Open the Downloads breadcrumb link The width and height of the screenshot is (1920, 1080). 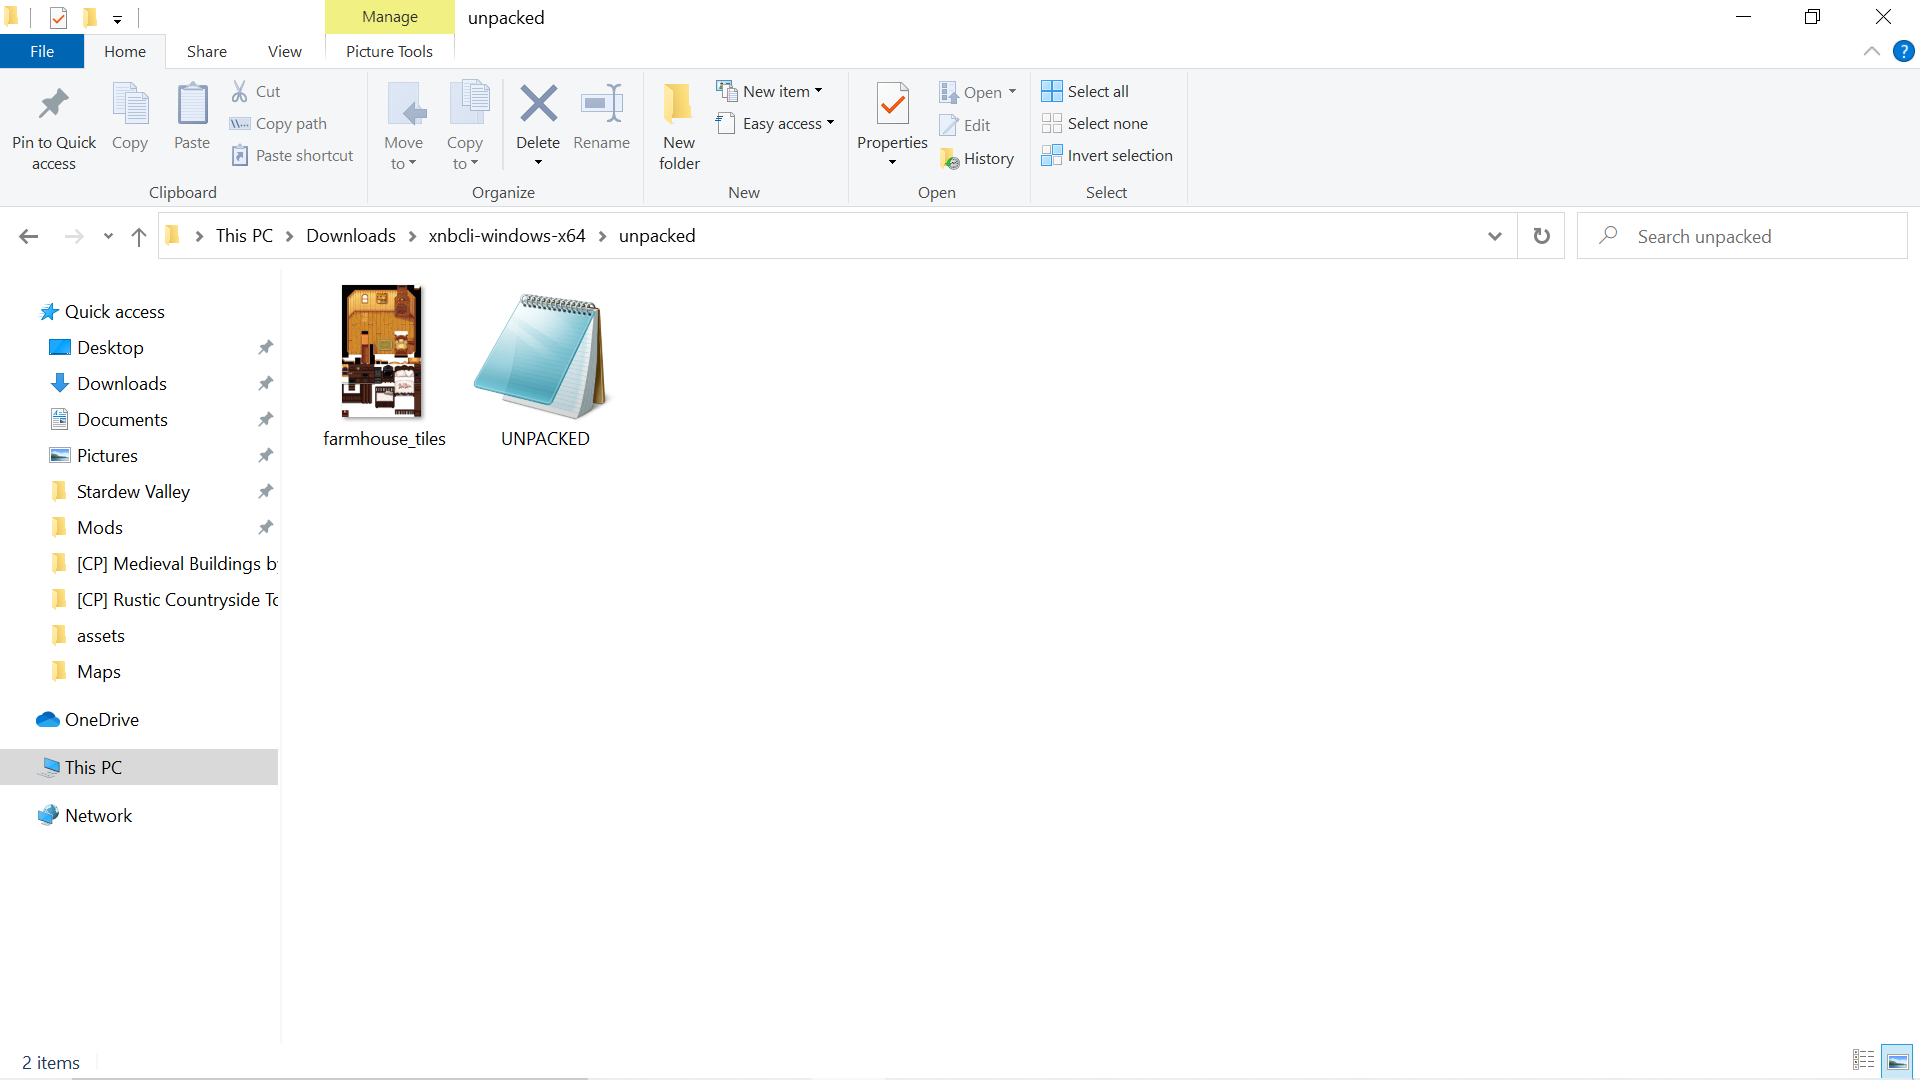349,236
